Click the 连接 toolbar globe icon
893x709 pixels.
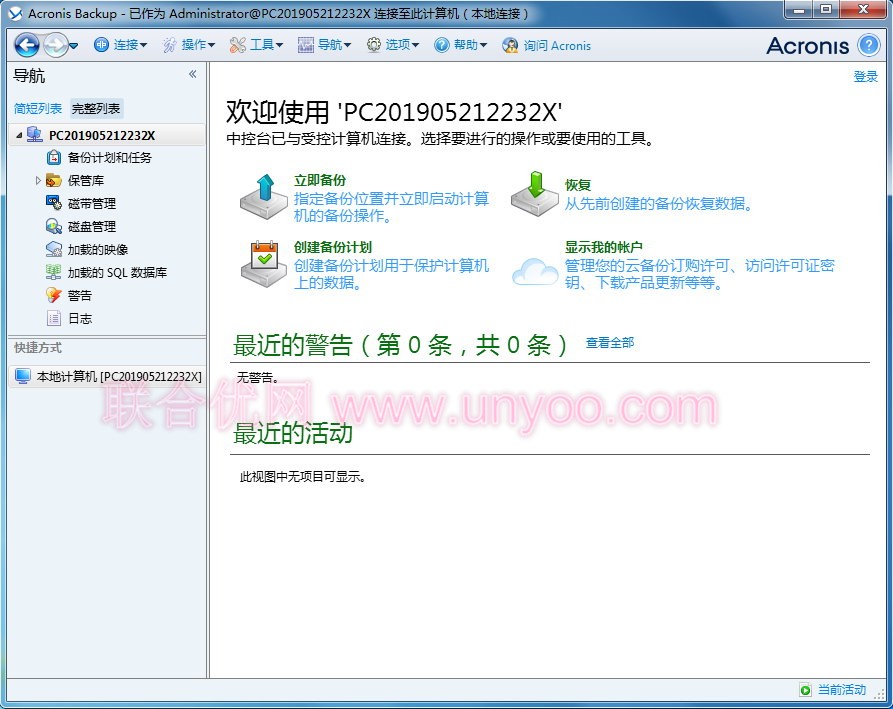click(101, 45)
